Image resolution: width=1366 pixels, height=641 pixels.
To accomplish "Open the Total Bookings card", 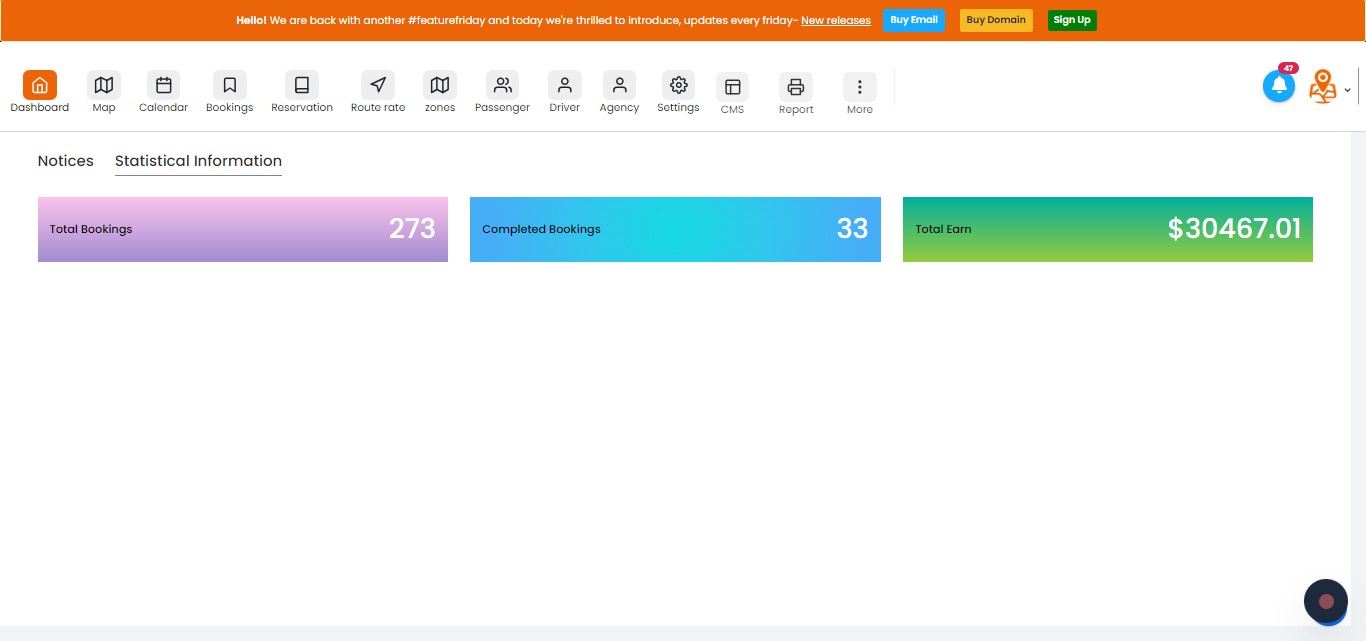I will [243, 229].
